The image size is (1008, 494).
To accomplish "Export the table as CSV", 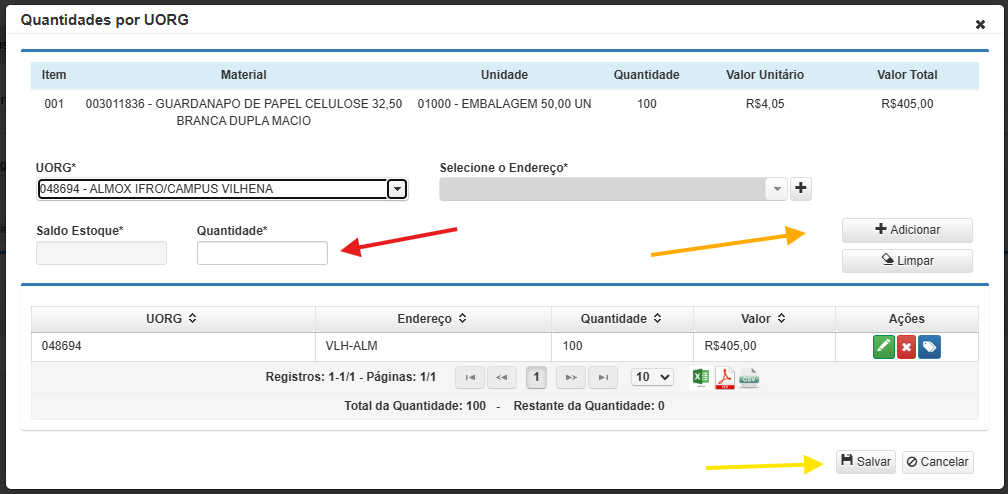I will (748, 377).
